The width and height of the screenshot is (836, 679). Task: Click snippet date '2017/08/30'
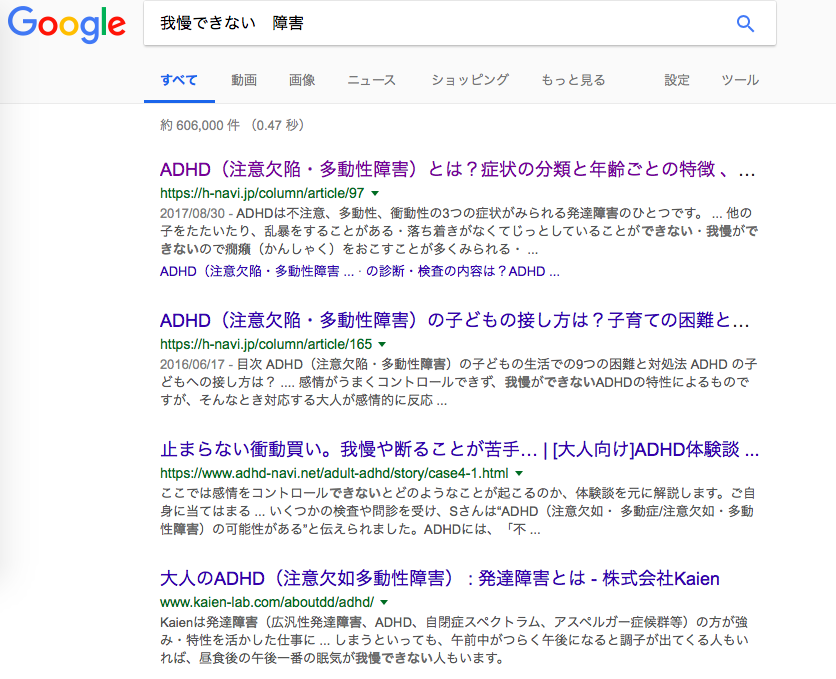click(192, 213)
